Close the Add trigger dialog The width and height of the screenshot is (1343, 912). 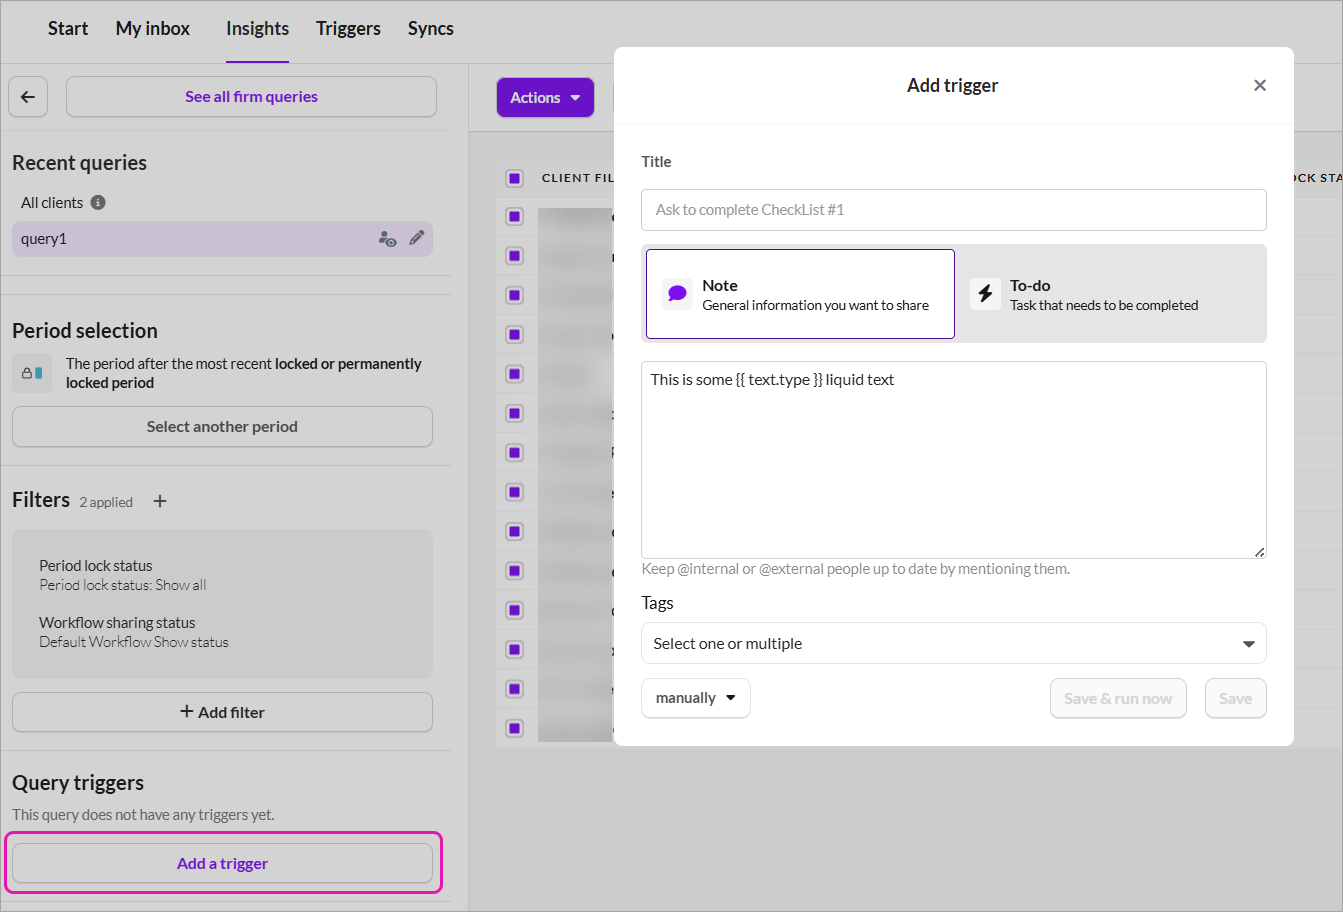[x=1260, y=85]
